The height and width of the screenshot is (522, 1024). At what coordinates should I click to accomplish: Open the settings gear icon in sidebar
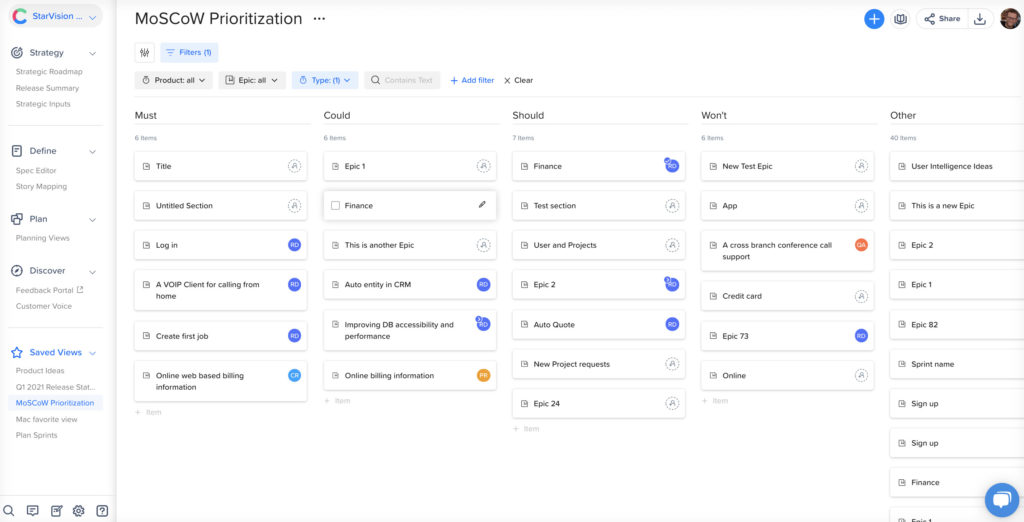78,510
